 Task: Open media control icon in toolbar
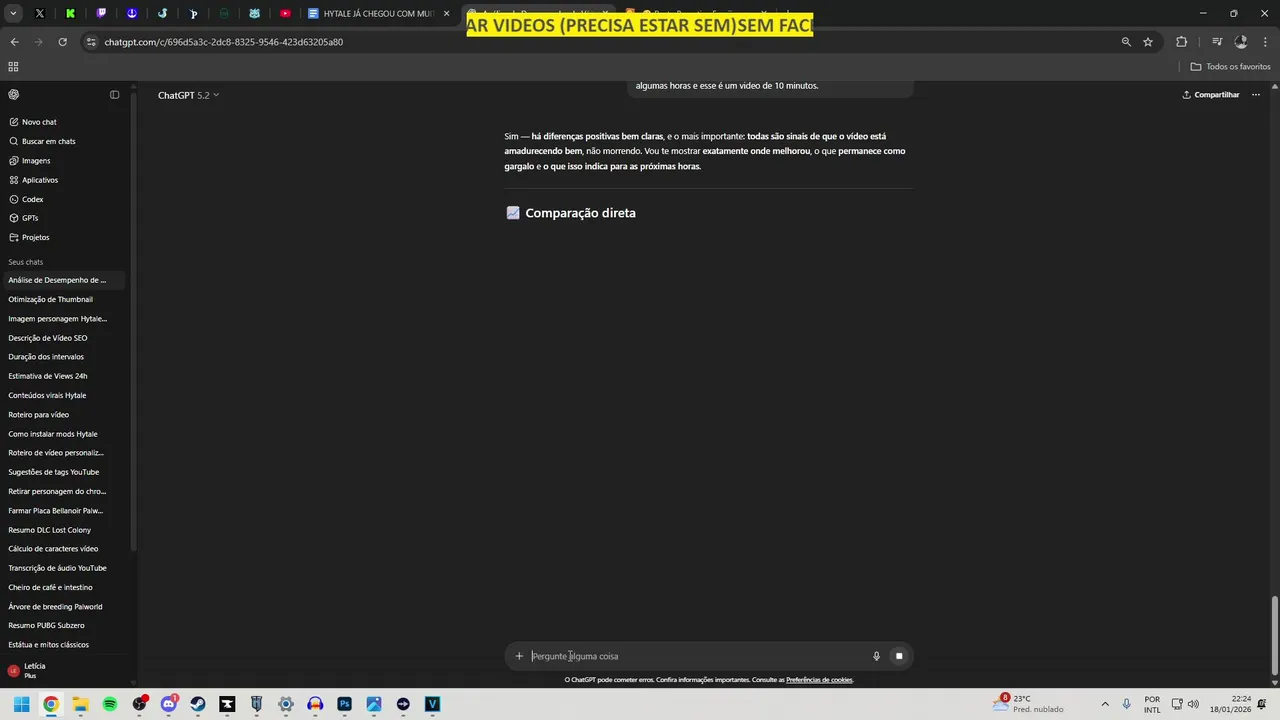point(1216,42)
